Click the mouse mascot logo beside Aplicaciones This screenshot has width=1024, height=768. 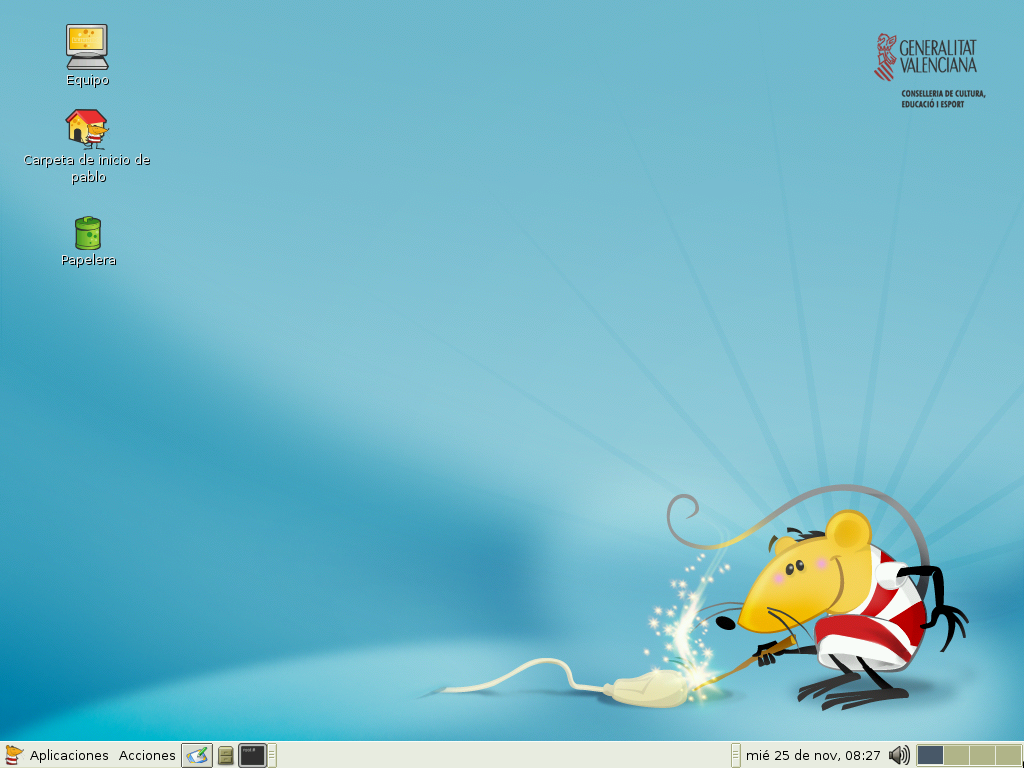click(x=14, y=755)
